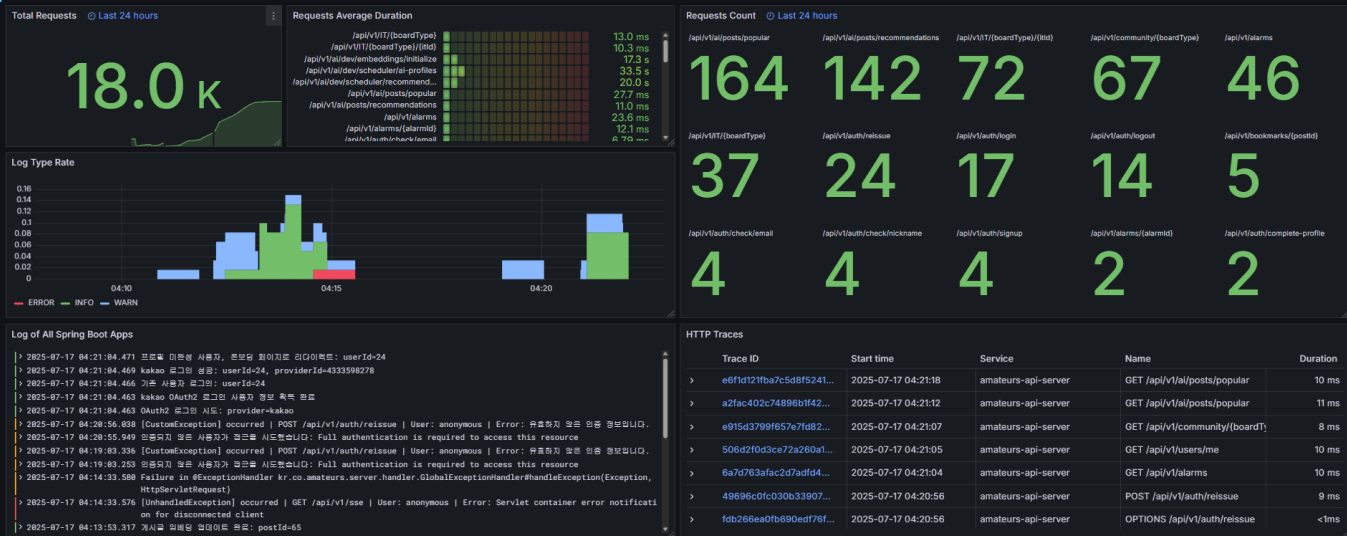Expand log entry at 04:19:03.336
Viewport: 1347px width, 536px height.
click(x=19, y=451)
